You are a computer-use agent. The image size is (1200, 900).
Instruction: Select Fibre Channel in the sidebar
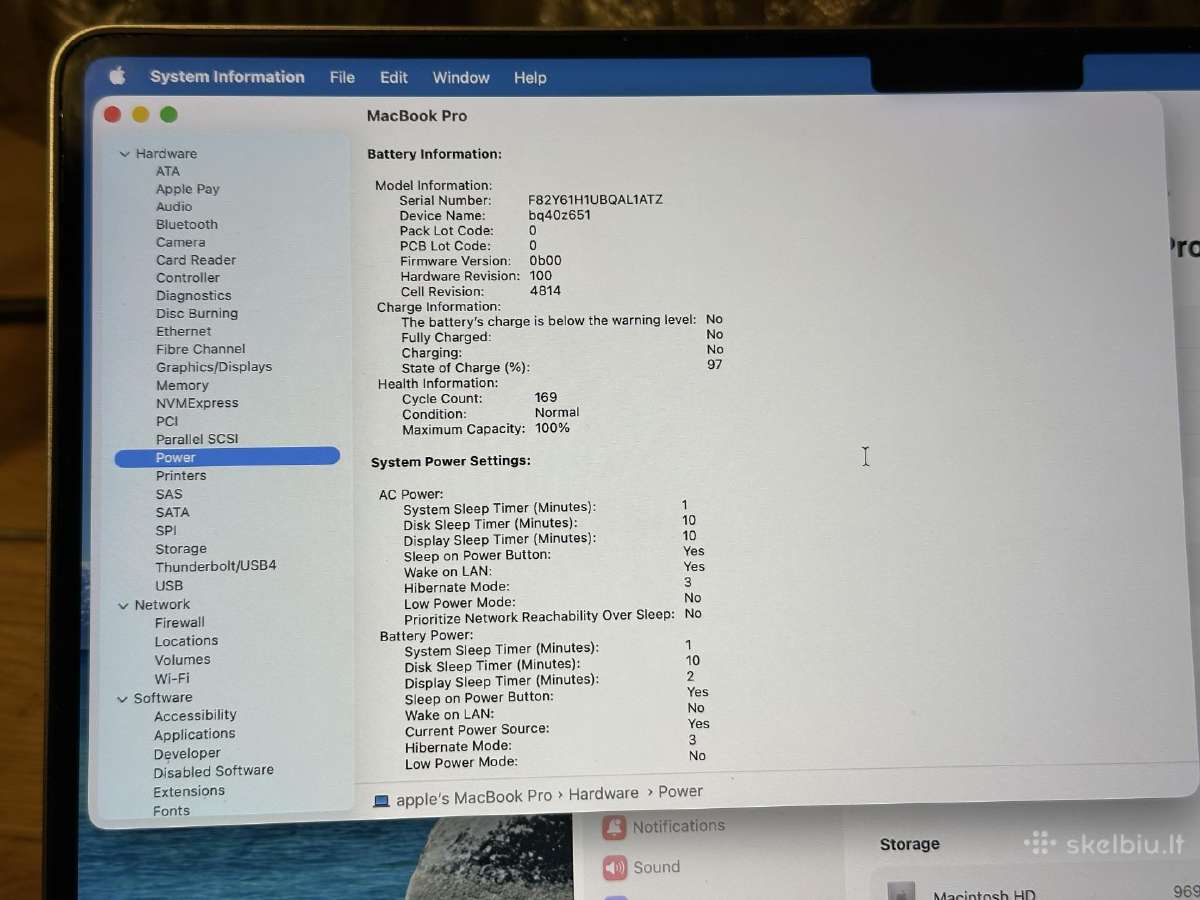coord(201,349)
